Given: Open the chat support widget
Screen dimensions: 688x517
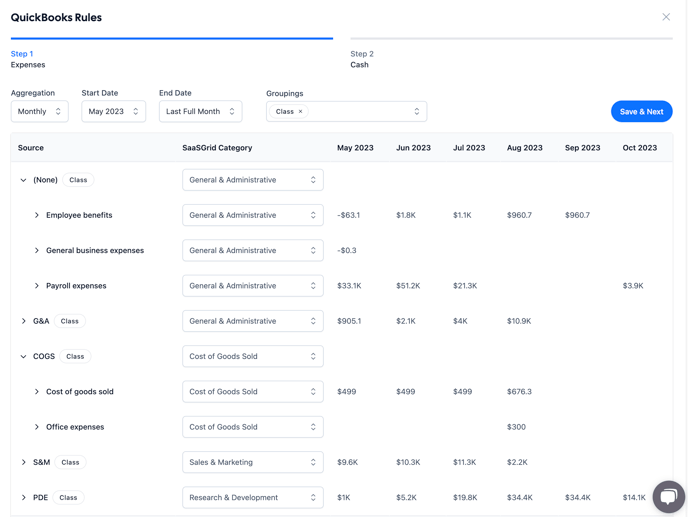Looking at the screenshot, I should click(x=668, y=496).
